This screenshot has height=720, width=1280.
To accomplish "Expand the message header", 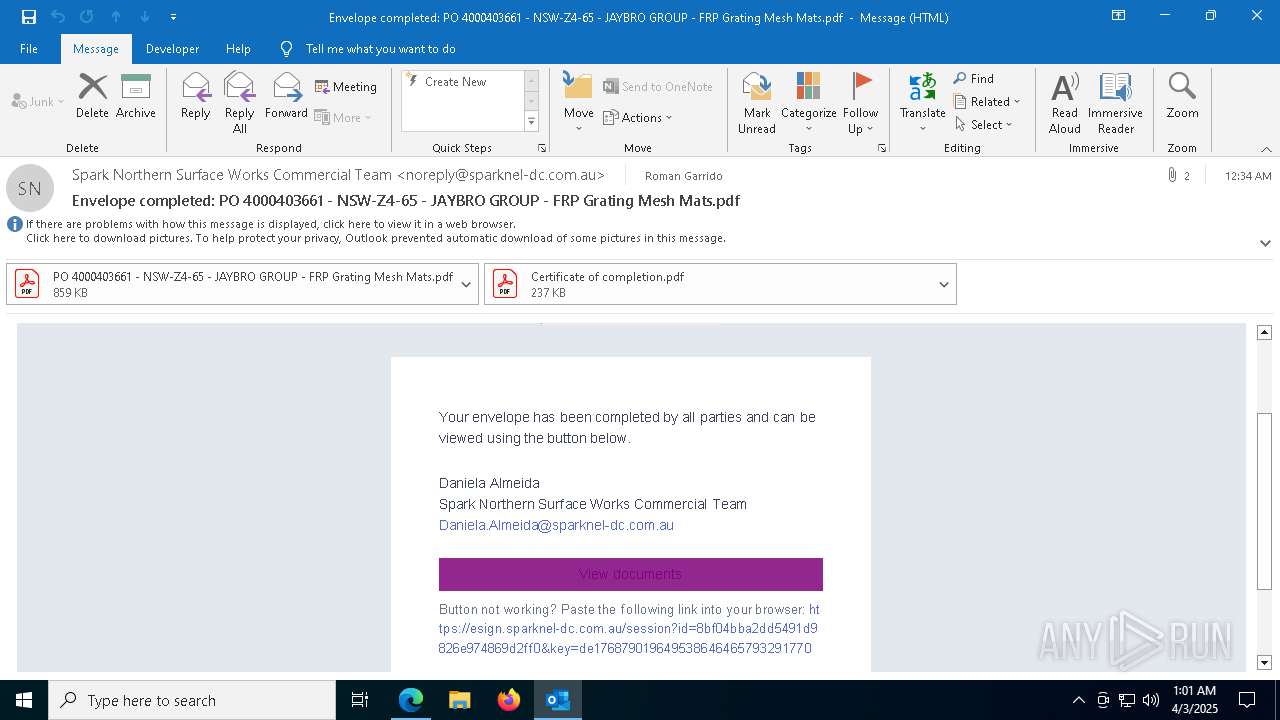I will (1265, 243).
